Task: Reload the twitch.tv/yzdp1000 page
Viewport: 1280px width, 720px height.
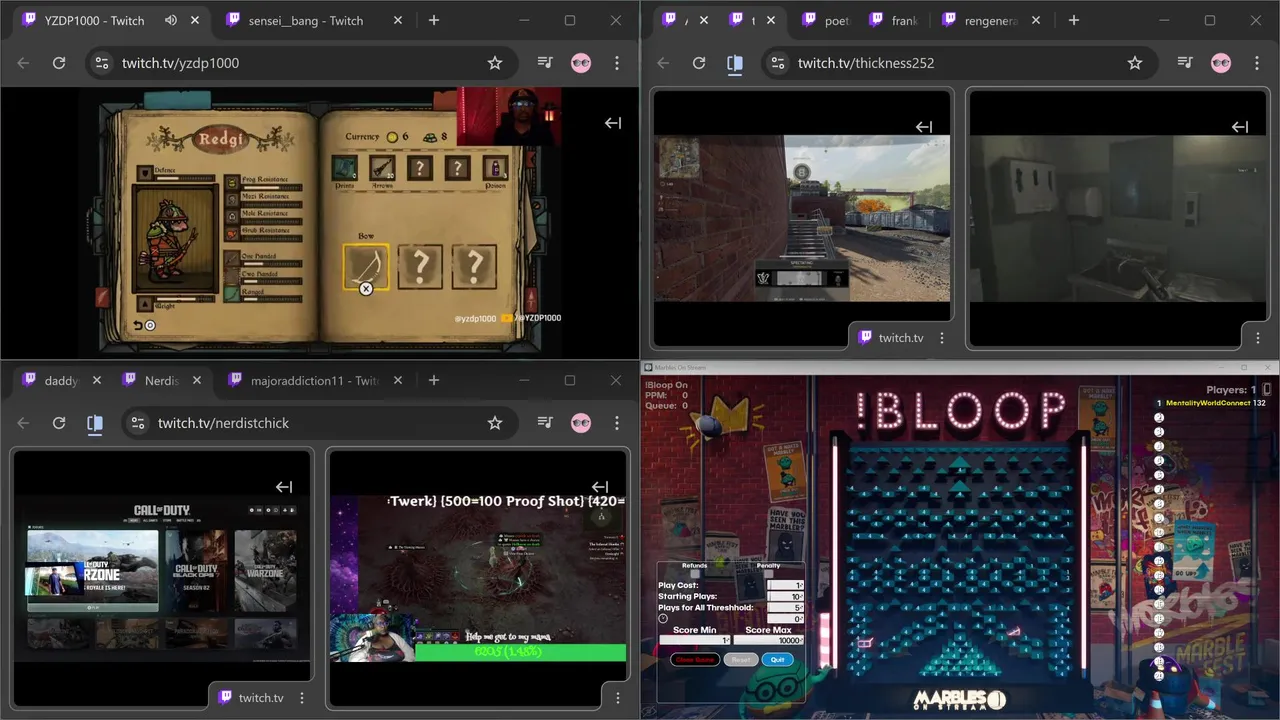Action: tap(59, 63)
